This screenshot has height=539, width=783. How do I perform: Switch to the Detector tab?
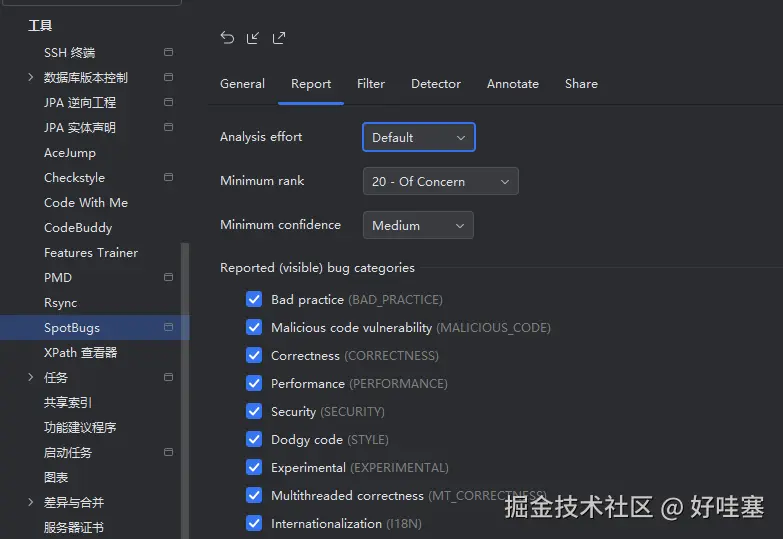pos(435,83)
